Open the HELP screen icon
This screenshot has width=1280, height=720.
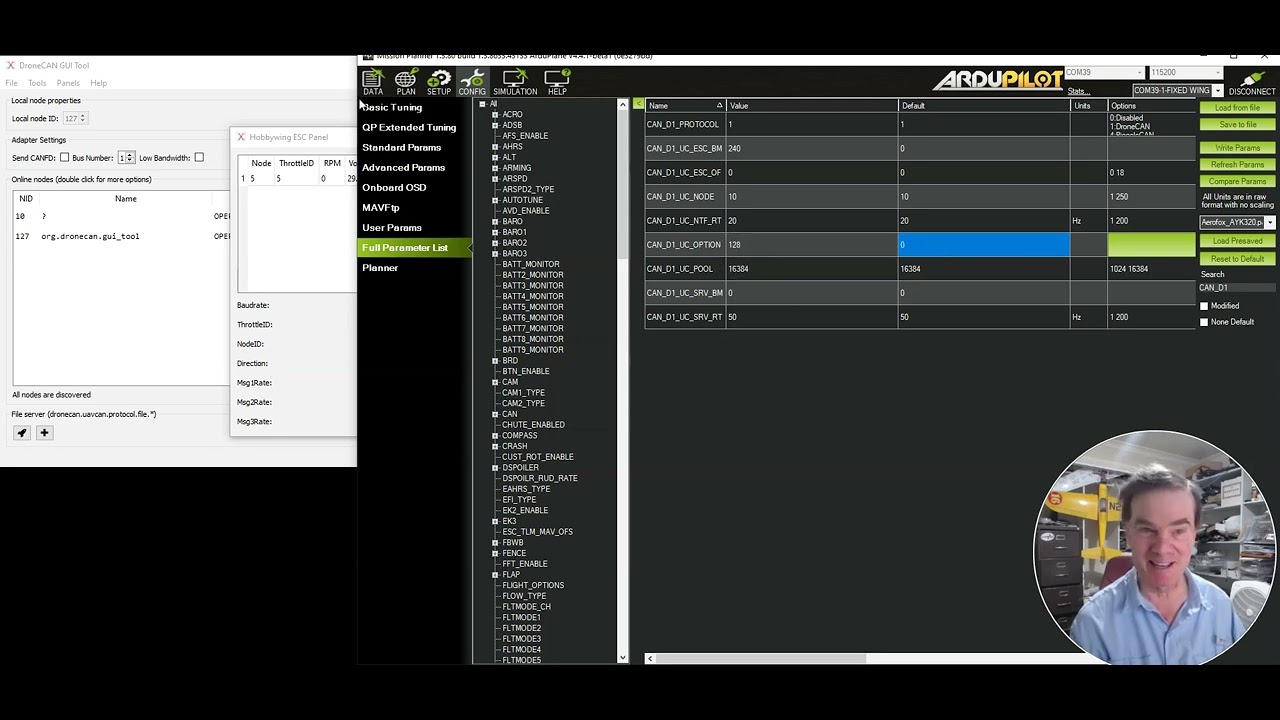(557, 82)
